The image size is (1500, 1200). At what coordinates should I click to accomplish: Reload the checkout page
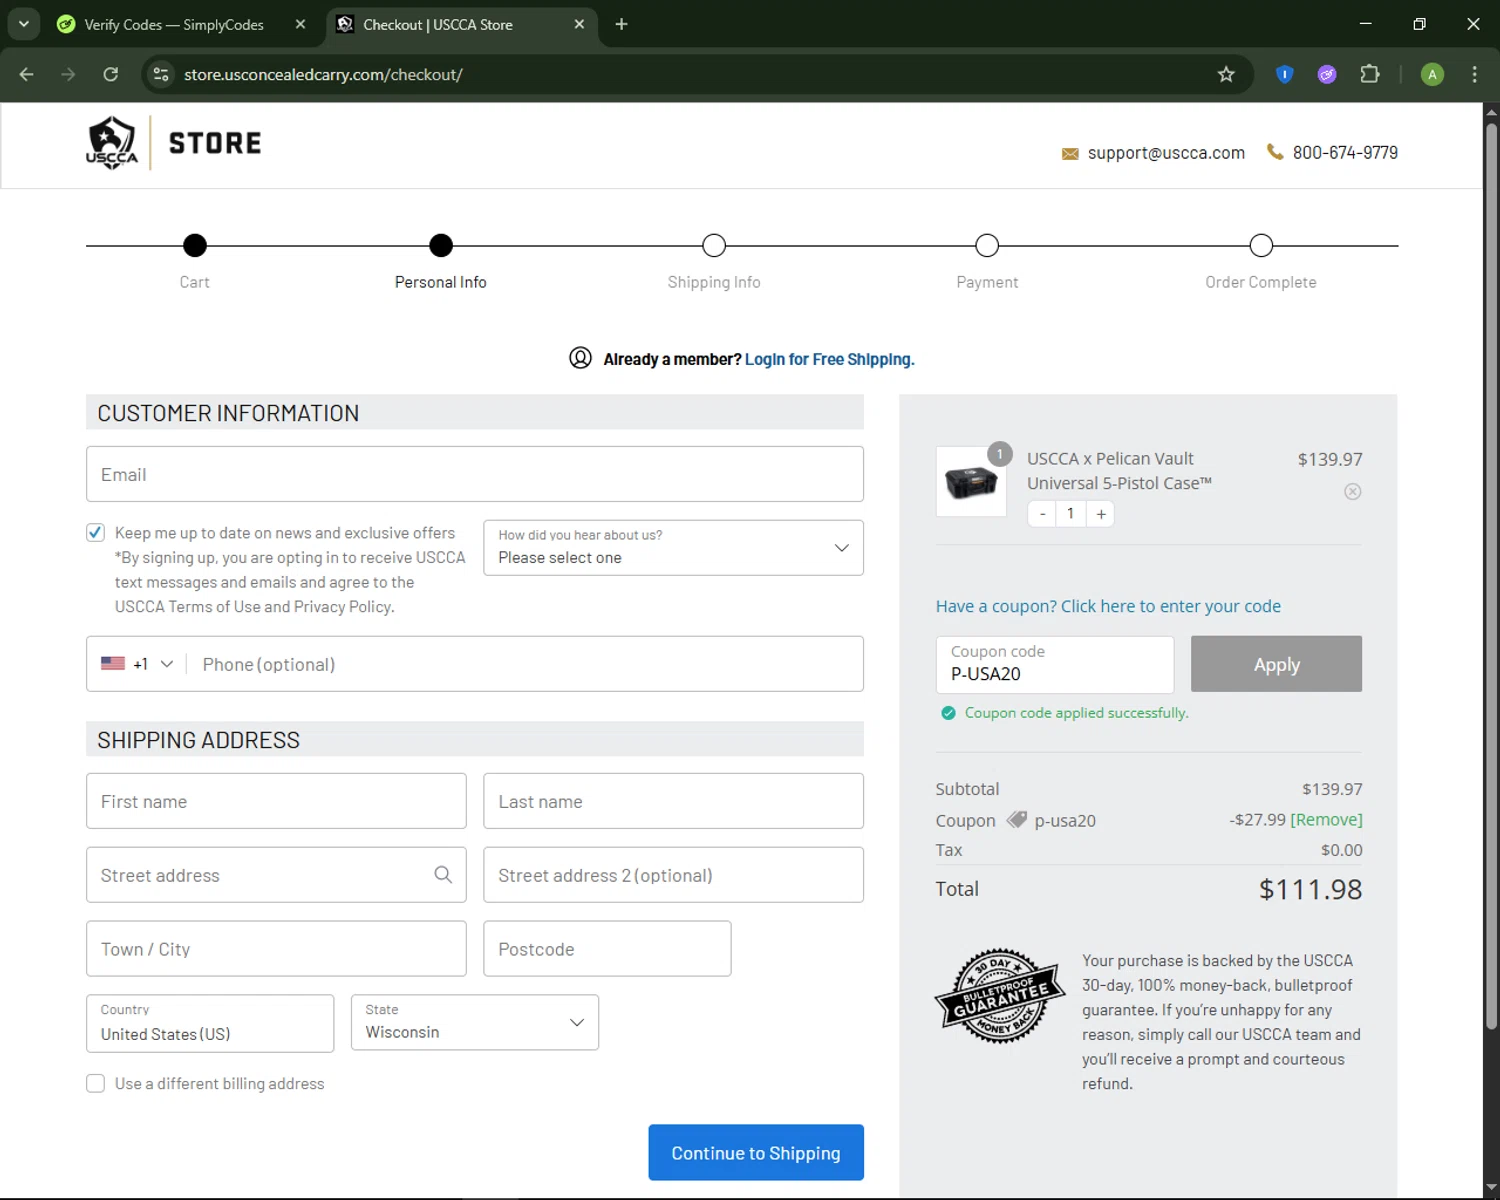111,74
